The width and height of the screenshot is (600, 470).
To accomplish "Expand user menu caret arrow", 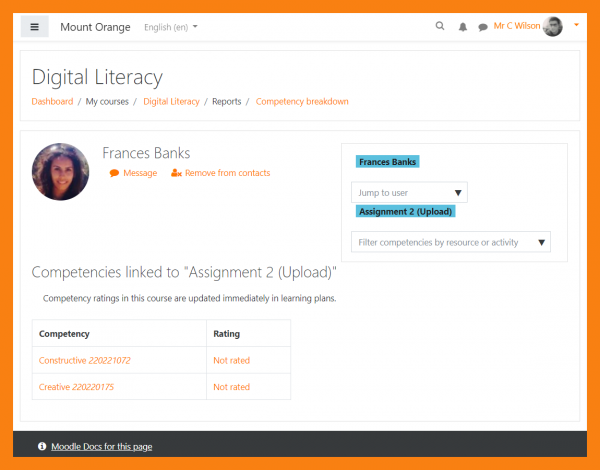I will click(x=576, y=25).
